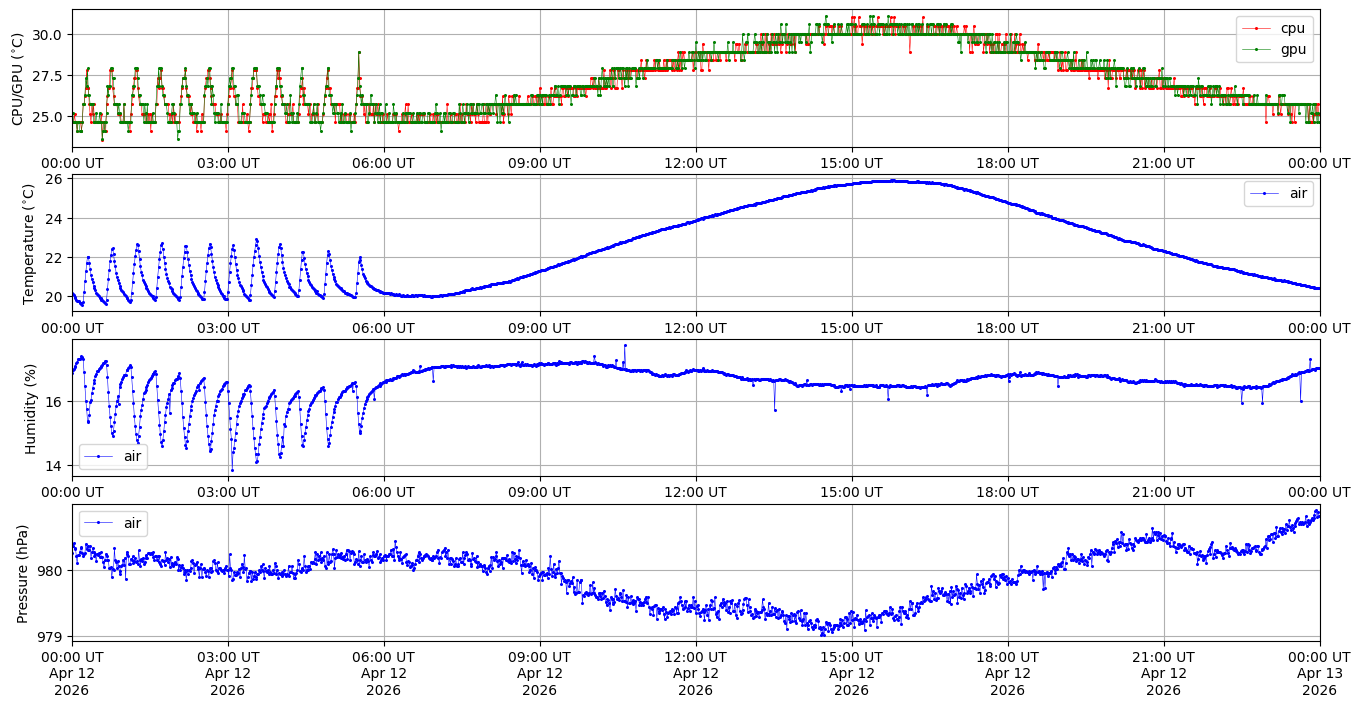Click the Temperature (°C) y-axis label
The width and height of the screenshot is (1360, 707).
click(29, 242)
